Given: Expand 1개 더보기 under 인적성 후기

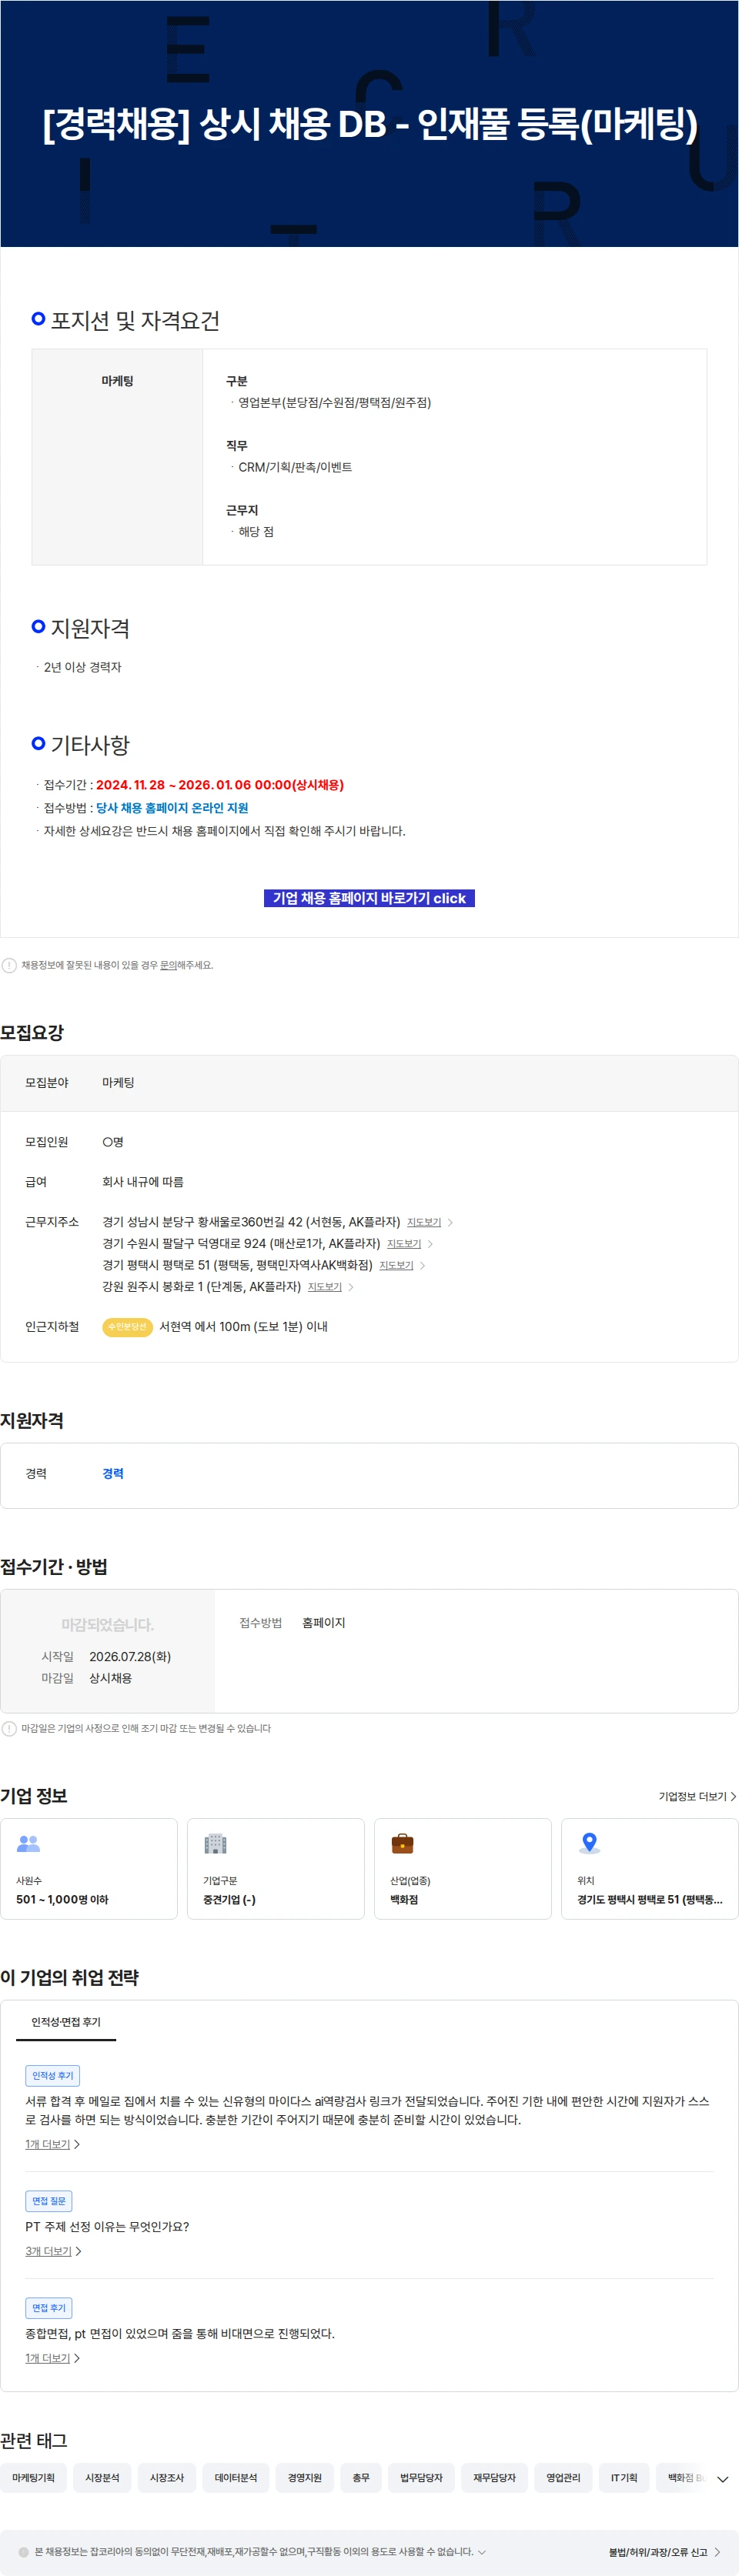Looking at the screenshot, I should [x=52, y=2144].
